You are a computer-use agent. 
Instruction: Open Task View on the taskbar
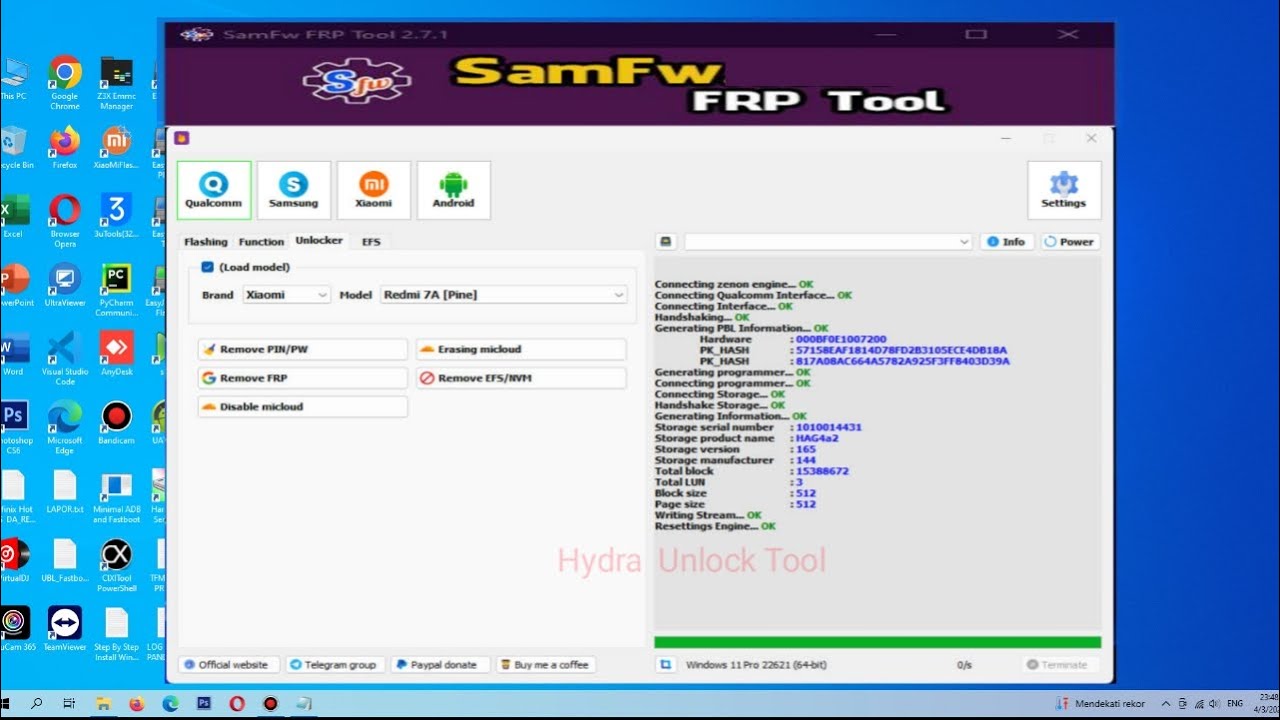(x=69, y=704)
